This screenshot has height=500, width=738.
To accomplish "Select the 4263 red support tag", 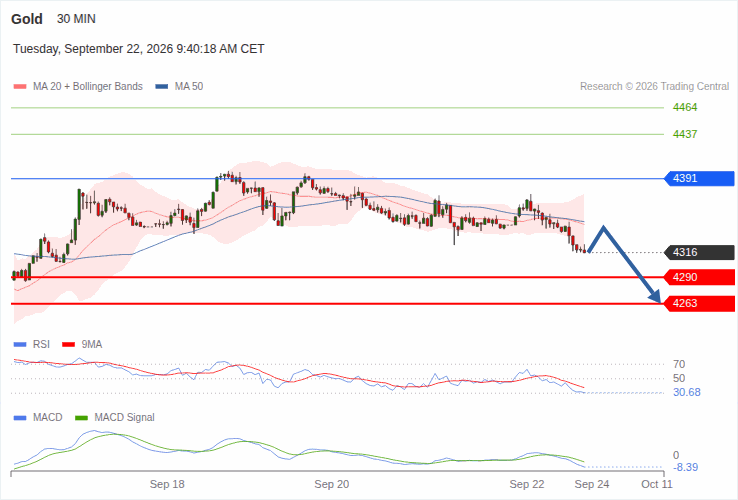I will coord(699,304).
